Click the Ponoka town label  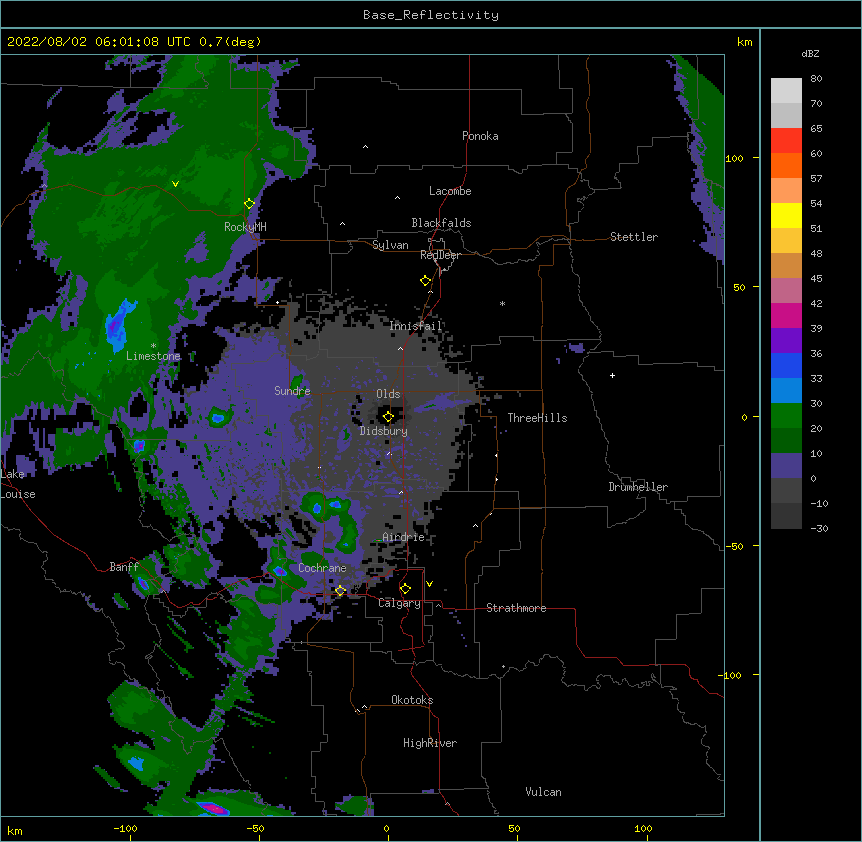coord(480,136)
